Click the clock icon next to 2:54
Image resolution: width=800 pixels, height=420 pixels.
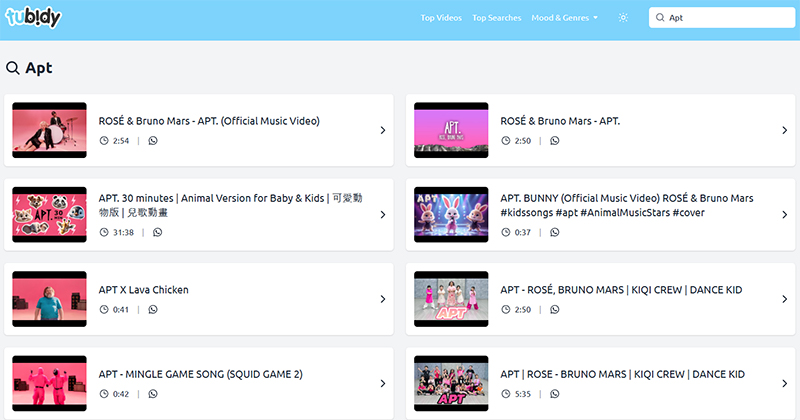(x=104, y=141)
